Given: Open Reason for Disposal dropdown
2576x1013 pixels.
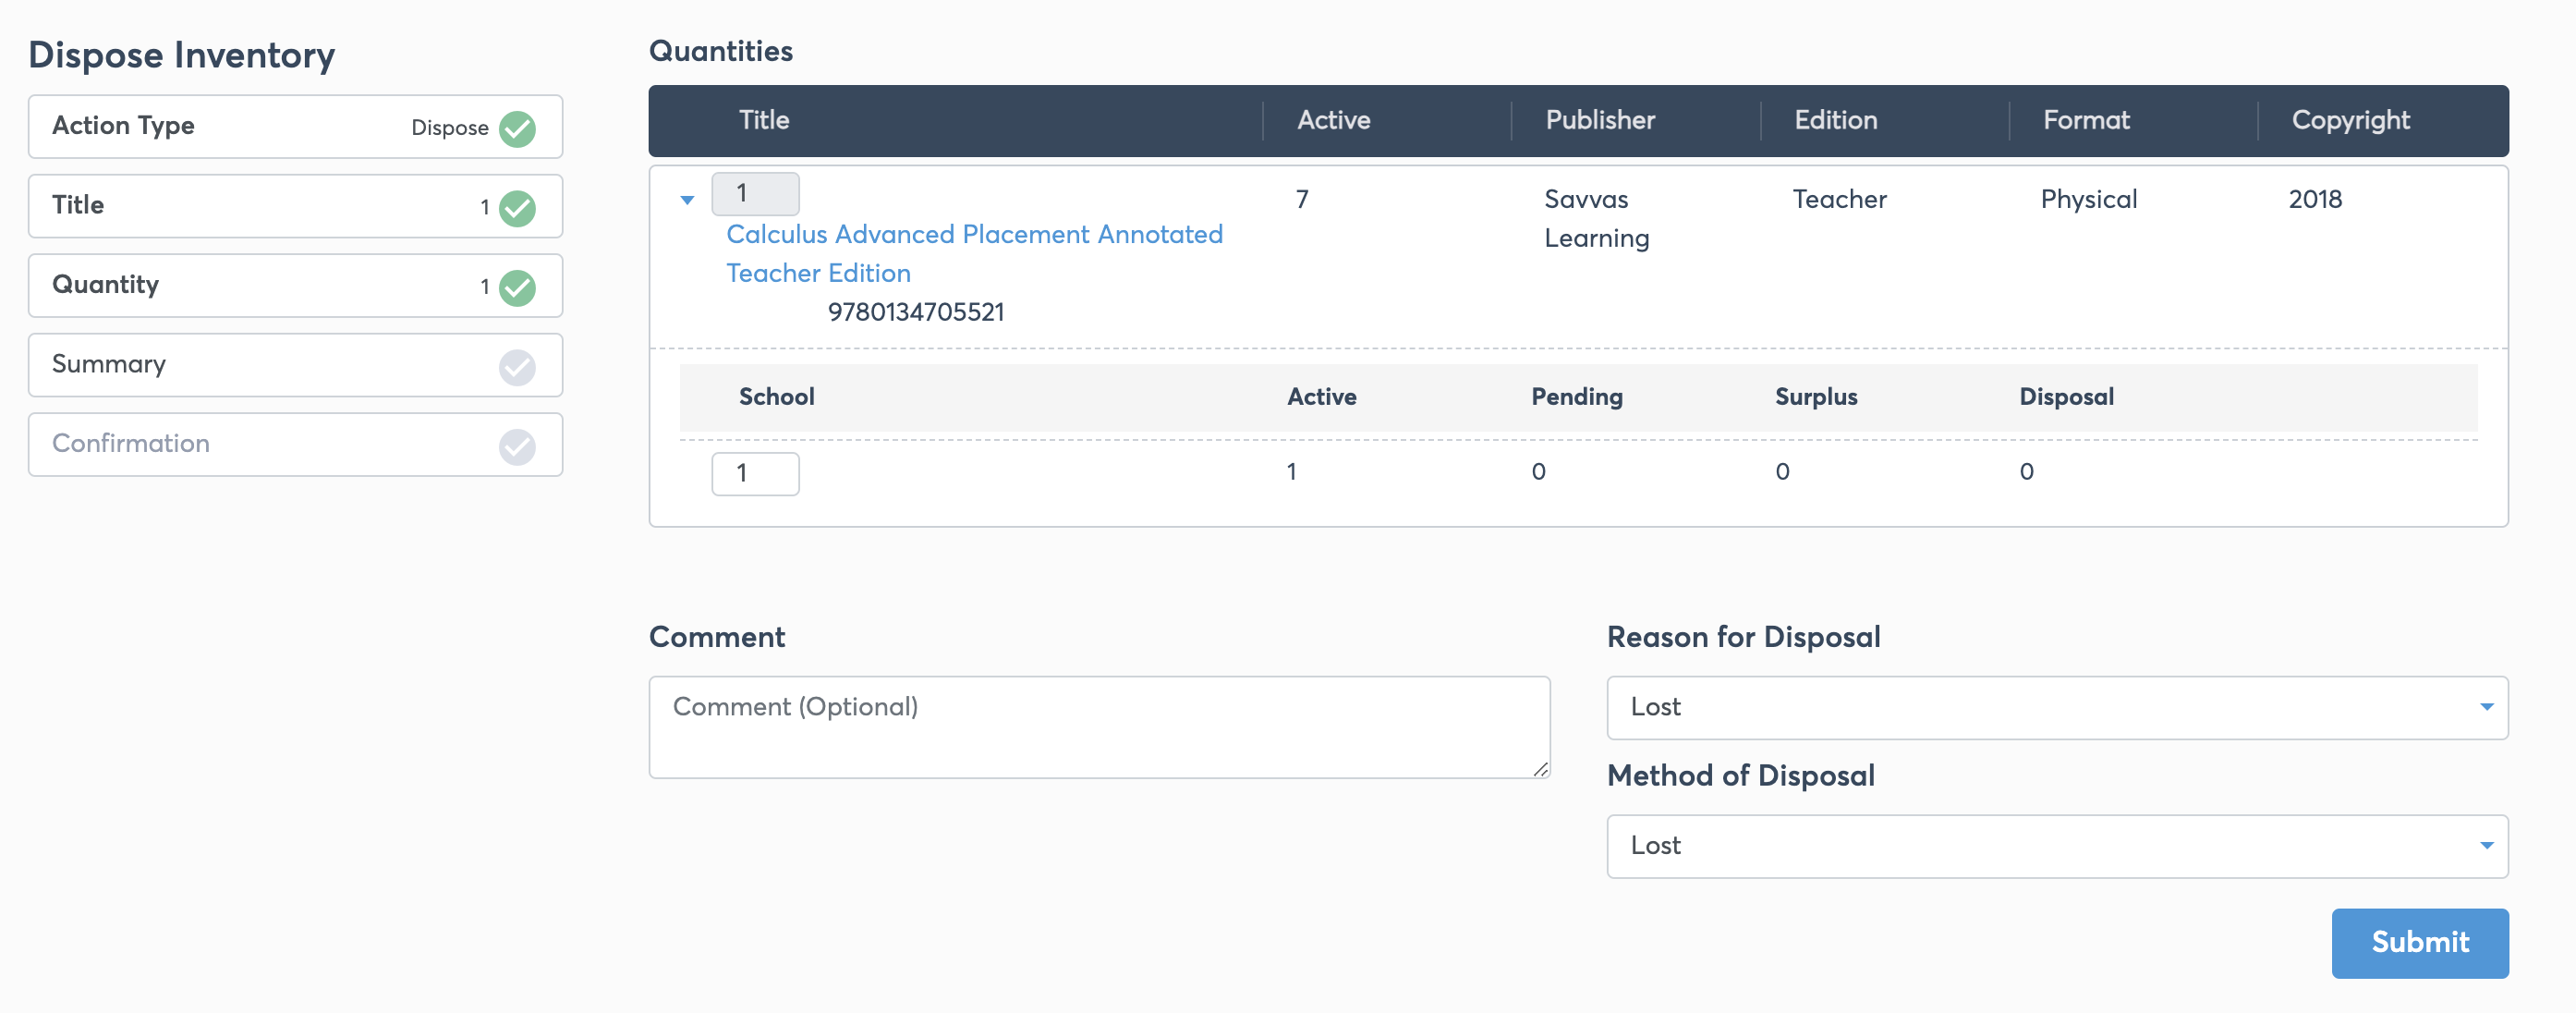Looking at the screenshot, I should pos(2056,707).
